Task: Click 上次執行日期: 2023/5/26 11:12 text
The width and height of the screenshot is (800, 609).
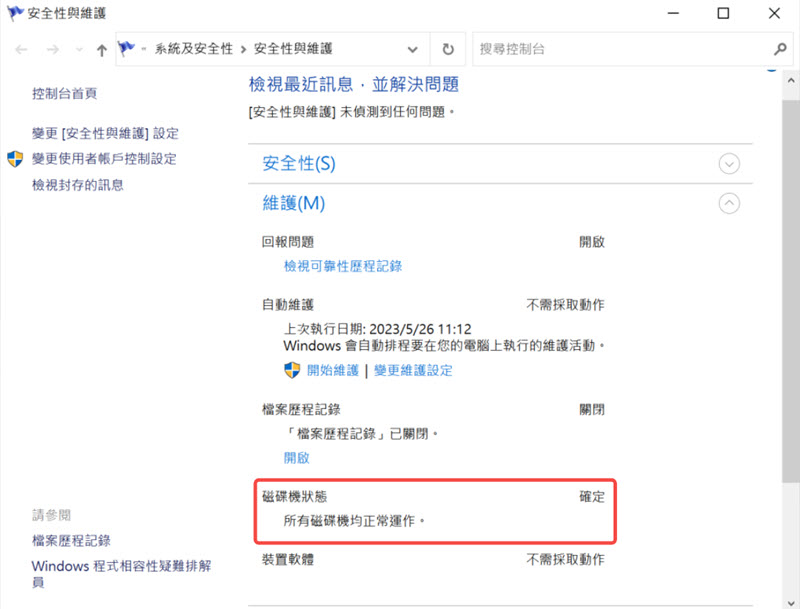Action: click(378, 329)
